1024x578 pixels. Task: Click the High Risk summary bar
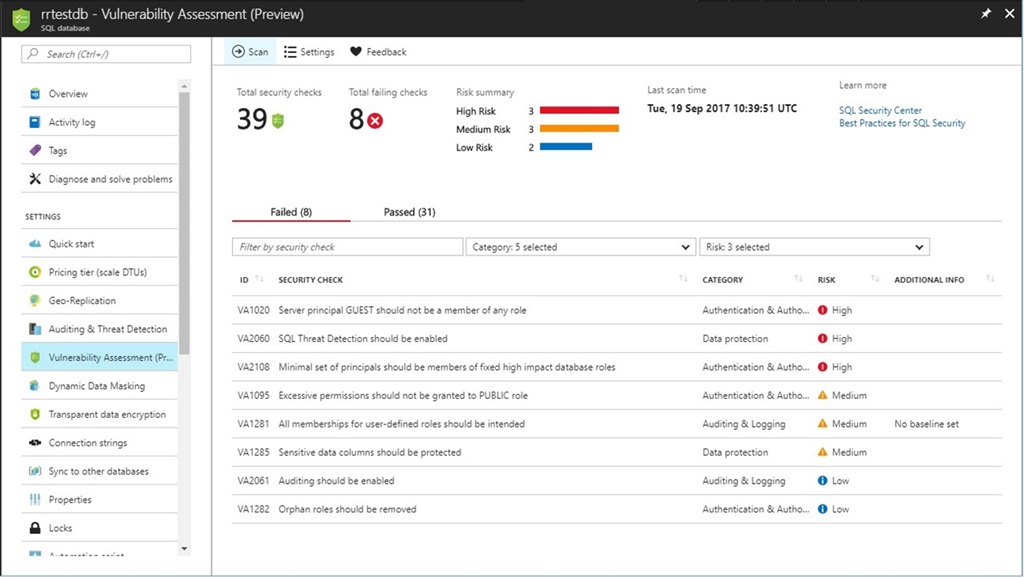click(x=580, y=110)
